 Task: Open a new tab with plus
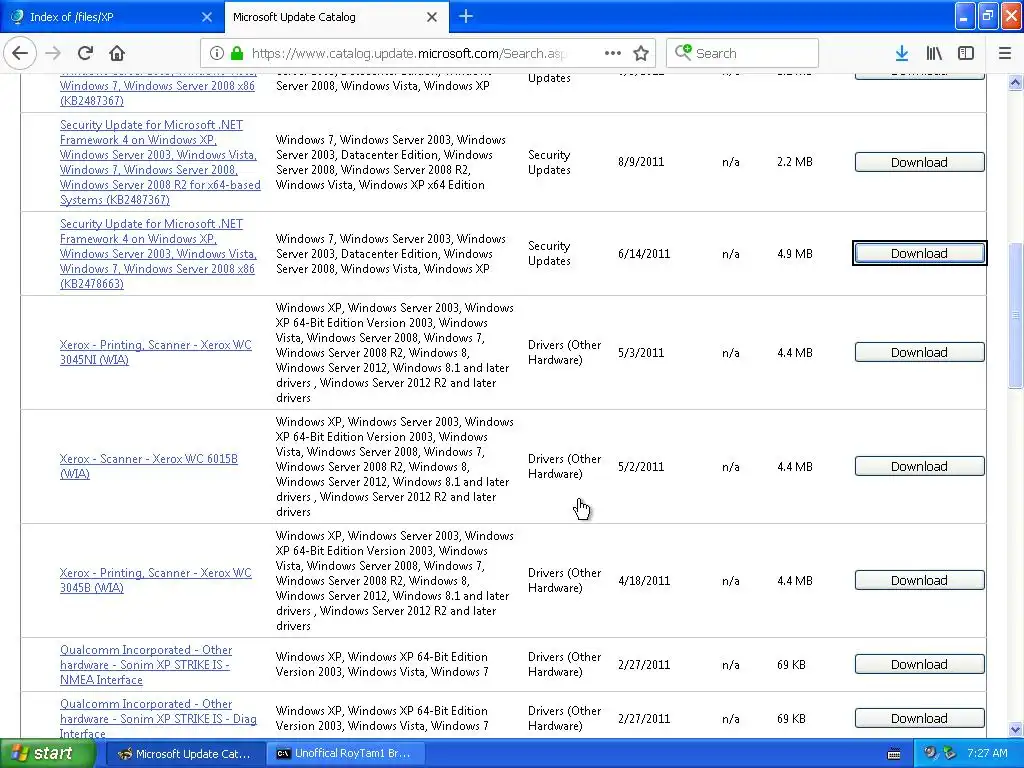click(466, 16)
